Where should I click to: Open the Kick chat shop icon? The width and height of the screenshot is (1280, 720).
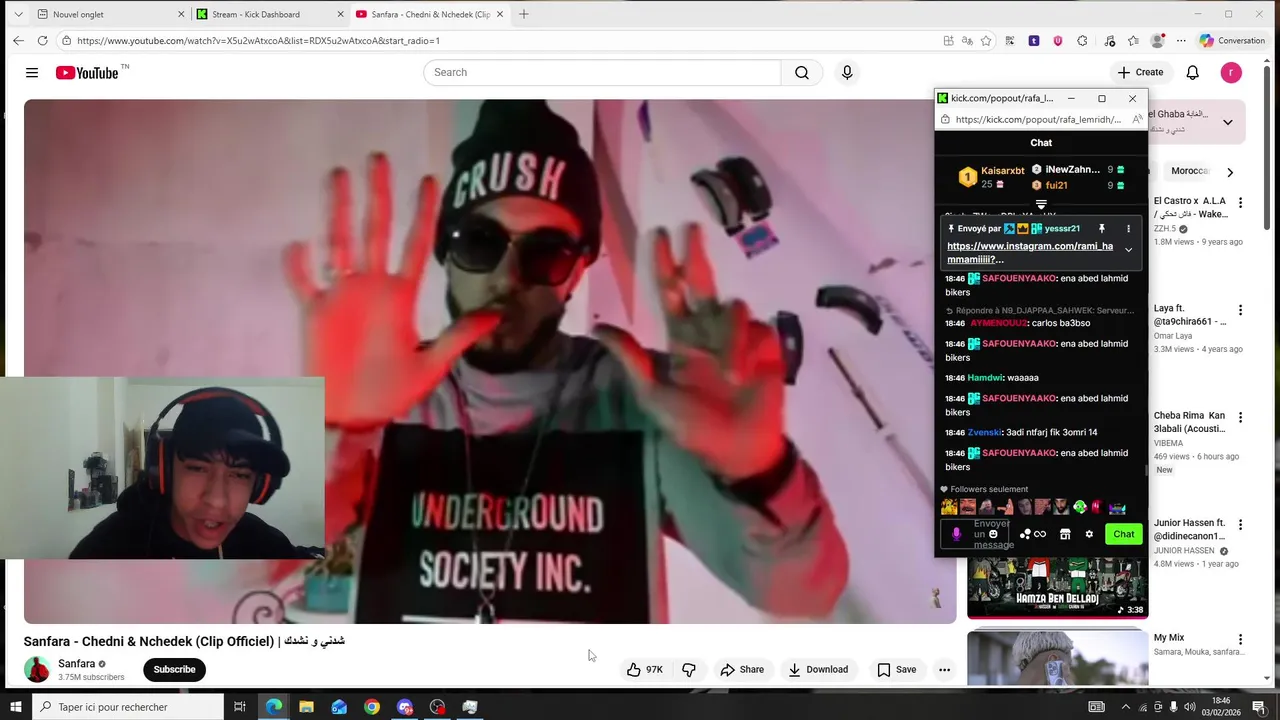(1065, 534)
